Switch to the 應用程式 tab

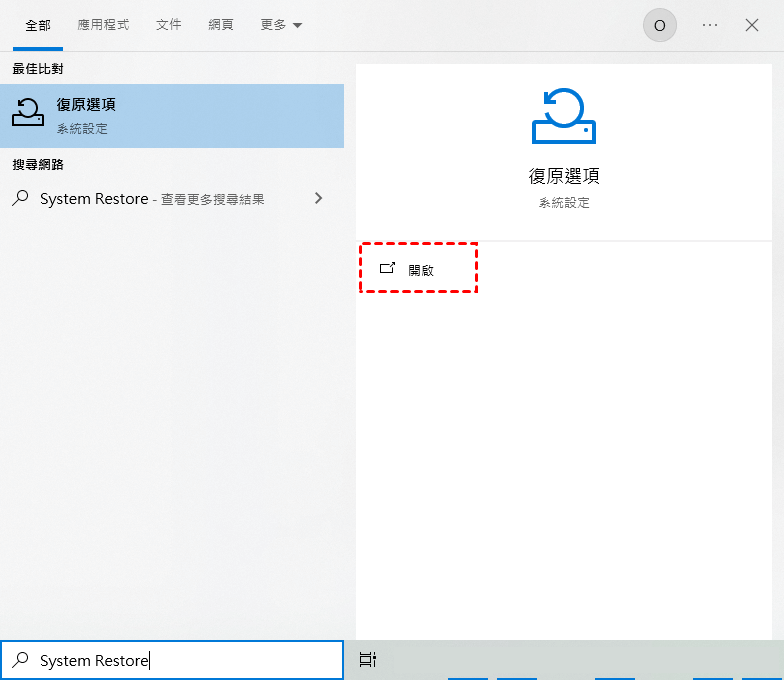[103, 24]
